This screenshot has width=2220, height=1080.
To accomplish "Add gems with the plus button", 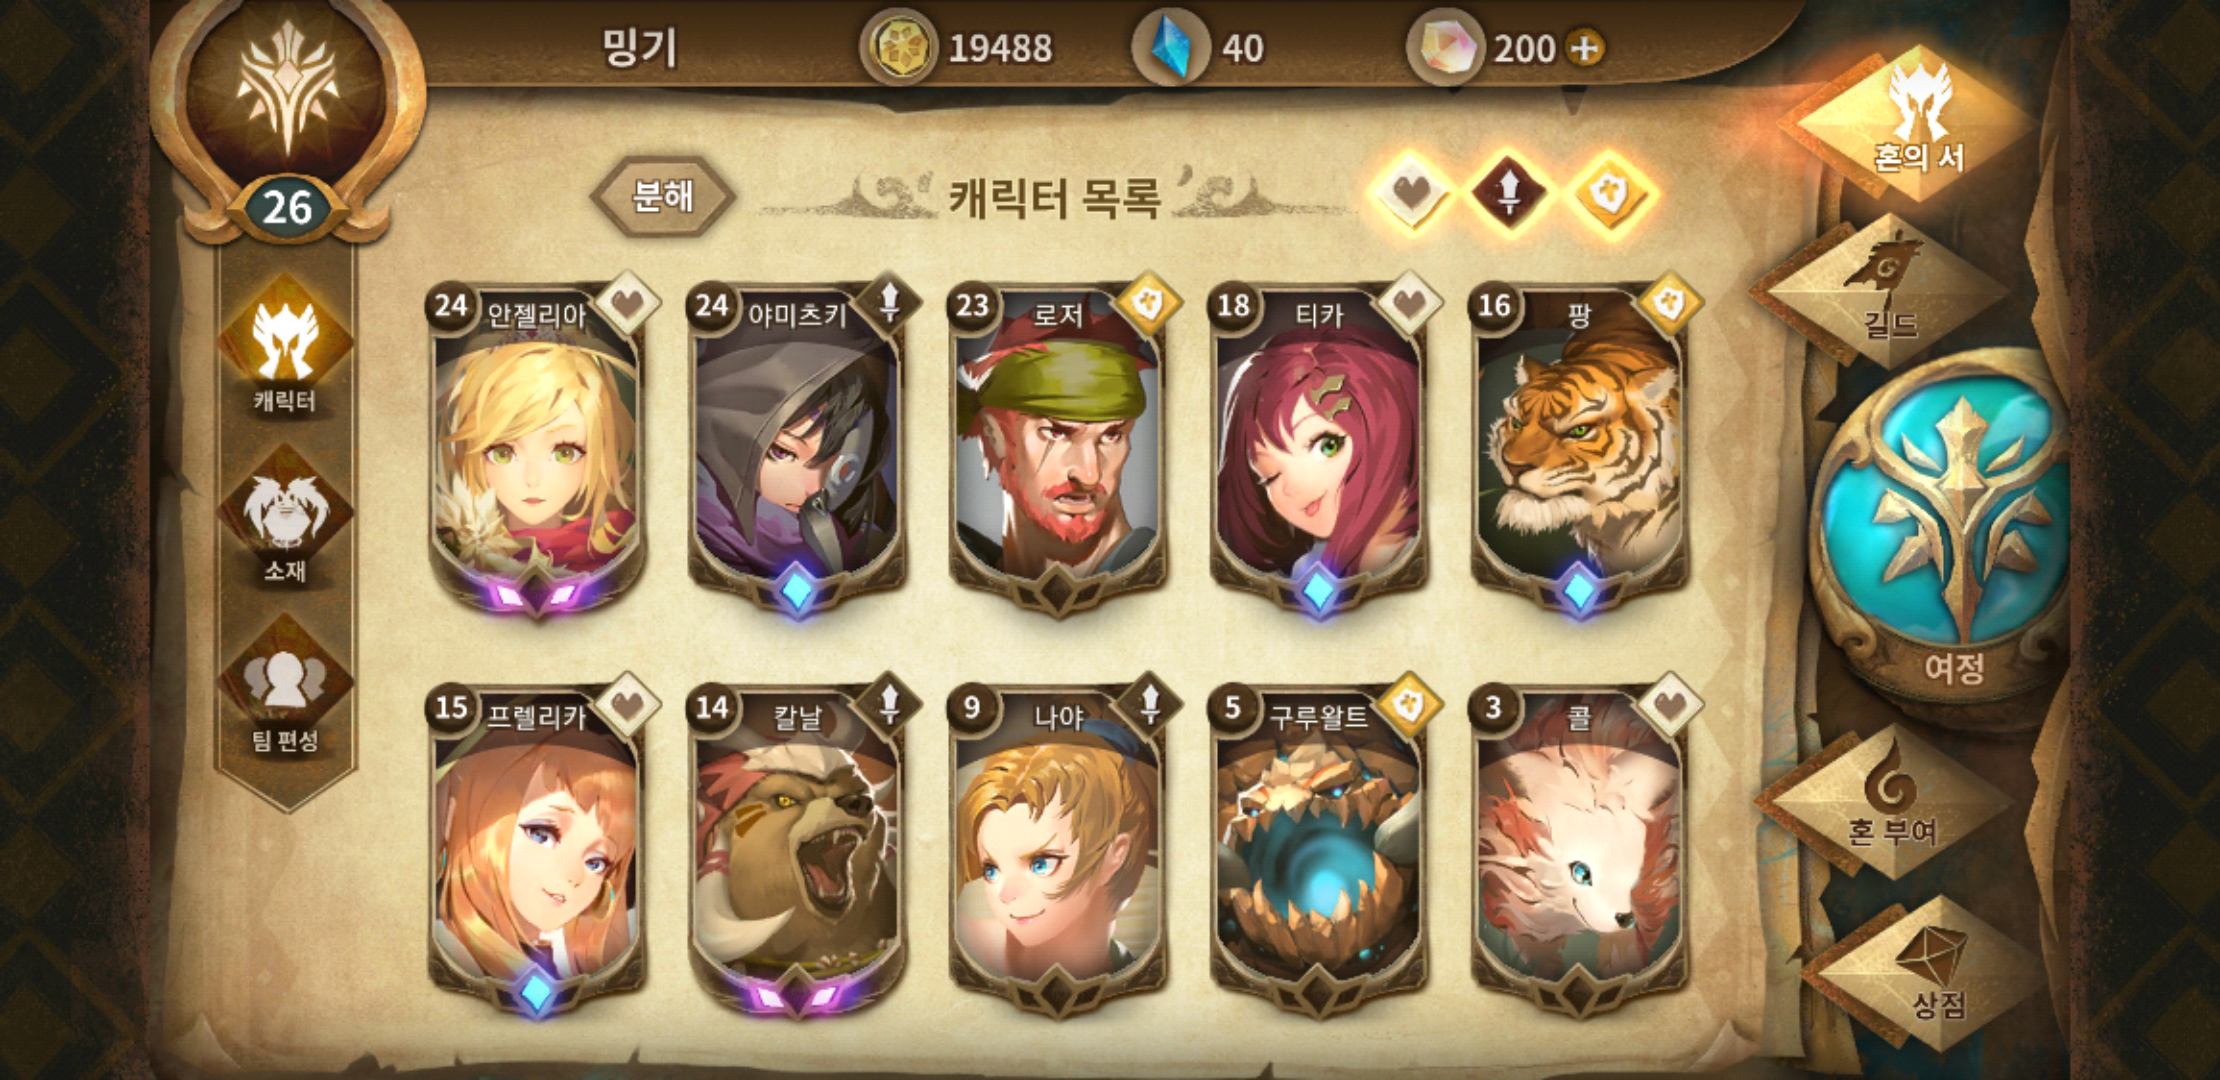I will [1585, 48].
